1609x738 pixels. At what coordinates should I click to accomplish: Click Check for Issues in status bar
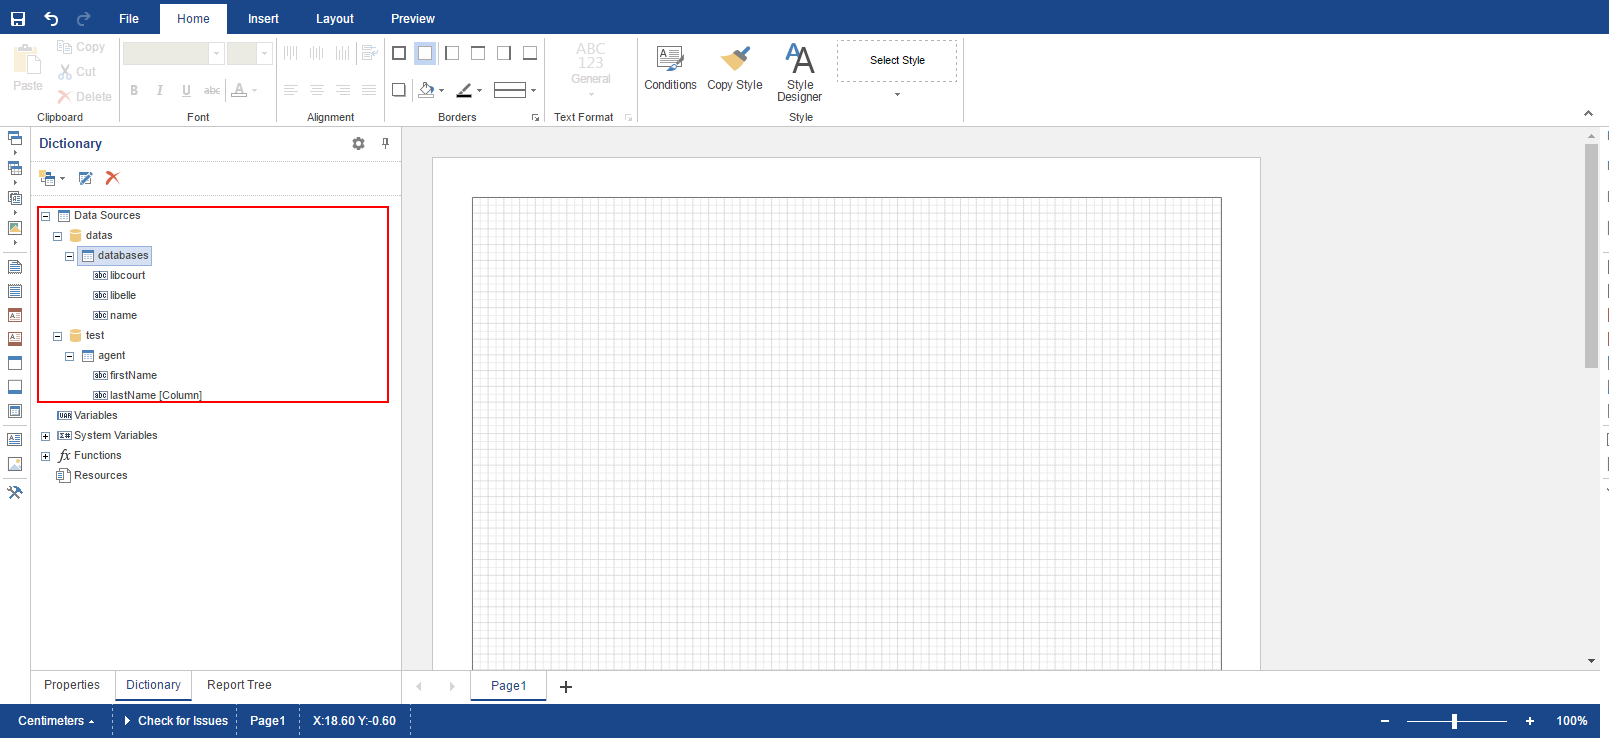coord(182,721)
